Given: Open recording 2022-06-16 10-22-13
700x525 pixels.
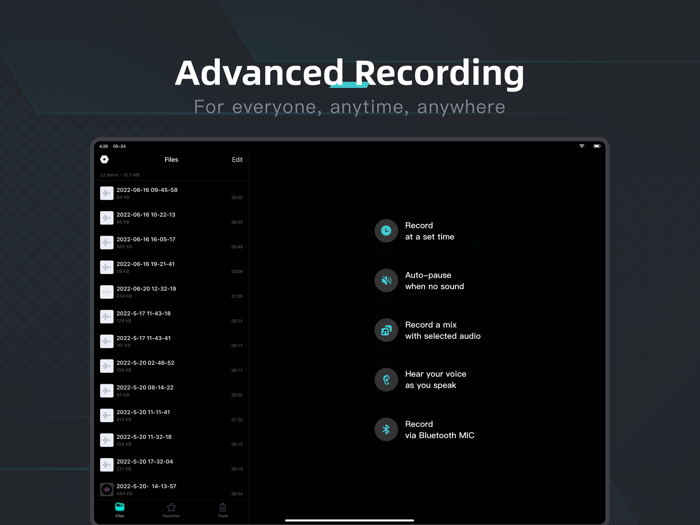Looking at the screenshot, I should click(x=171, y=218).
